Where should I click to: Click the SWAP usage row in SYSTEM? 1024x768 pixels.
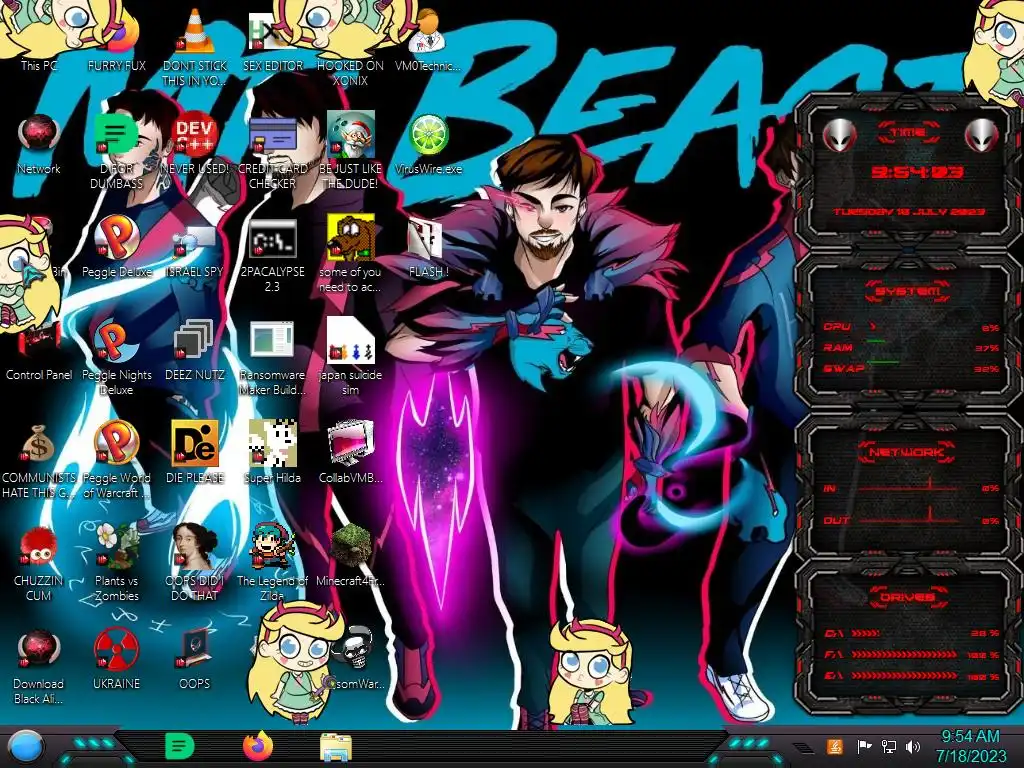pyautogui.click(x=912, y=368)
